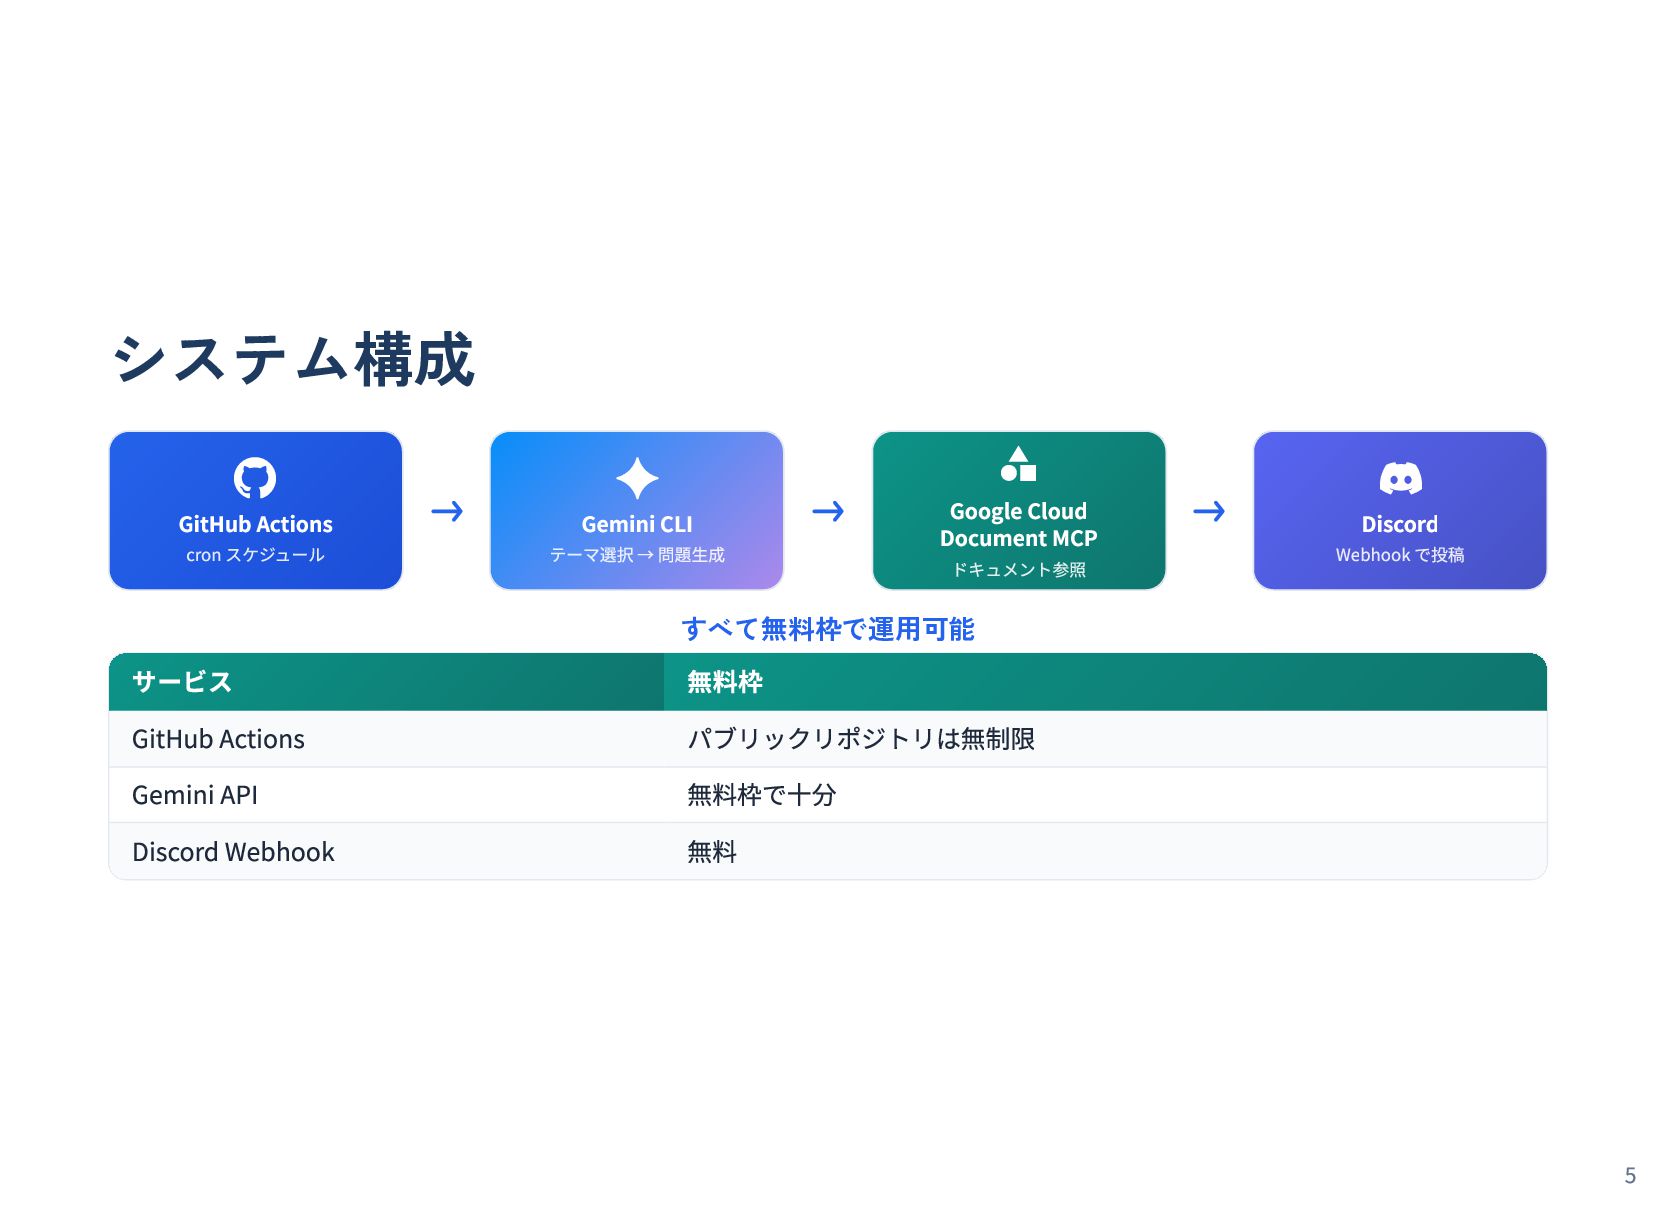Click the 'テーマ選択 → 問題生成' subtitle

(x=637, y=555)
